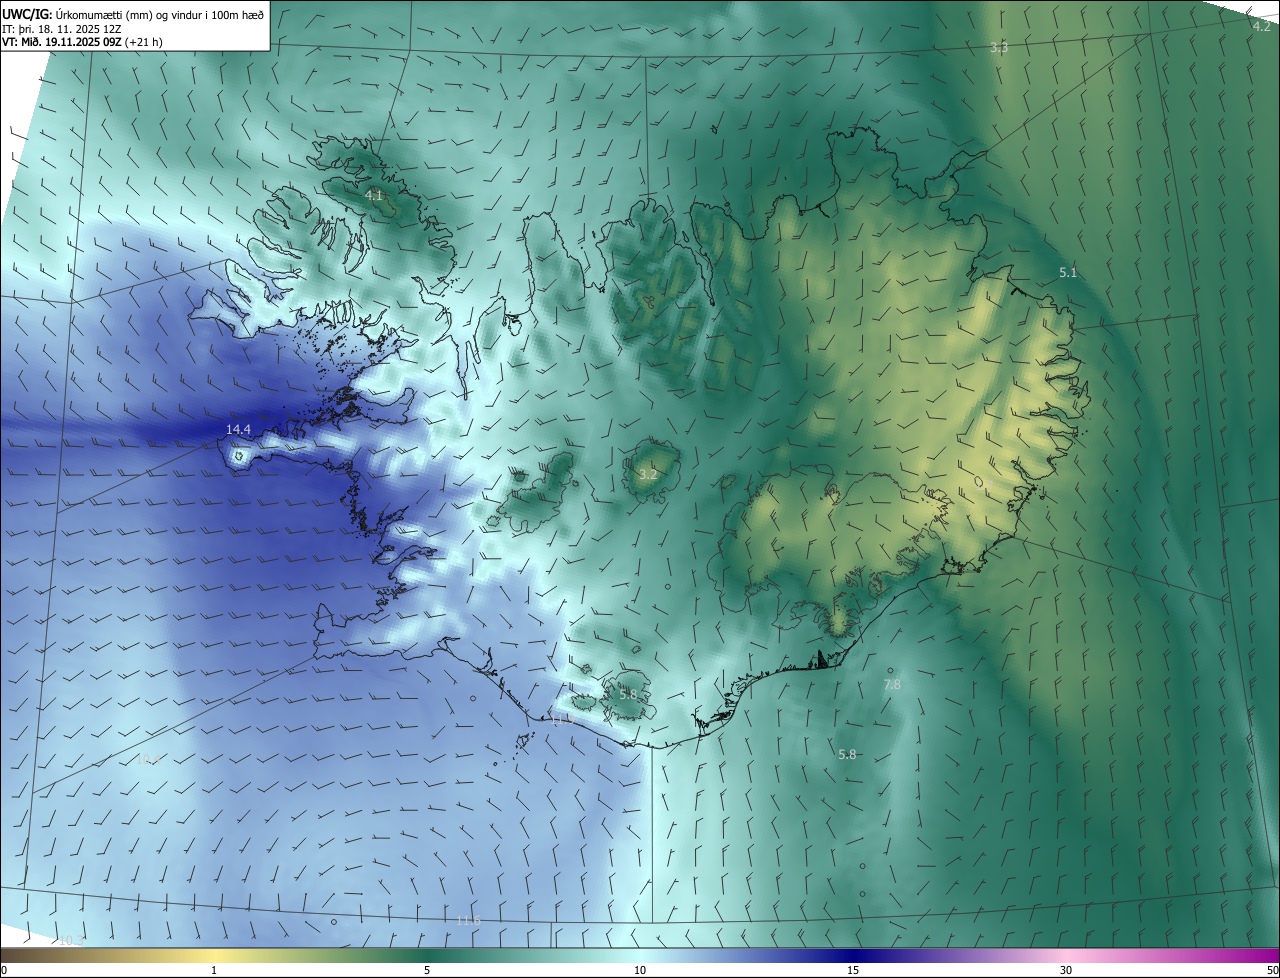Click the 10.4 value in the southwest ocean

[x=148, y=760]
